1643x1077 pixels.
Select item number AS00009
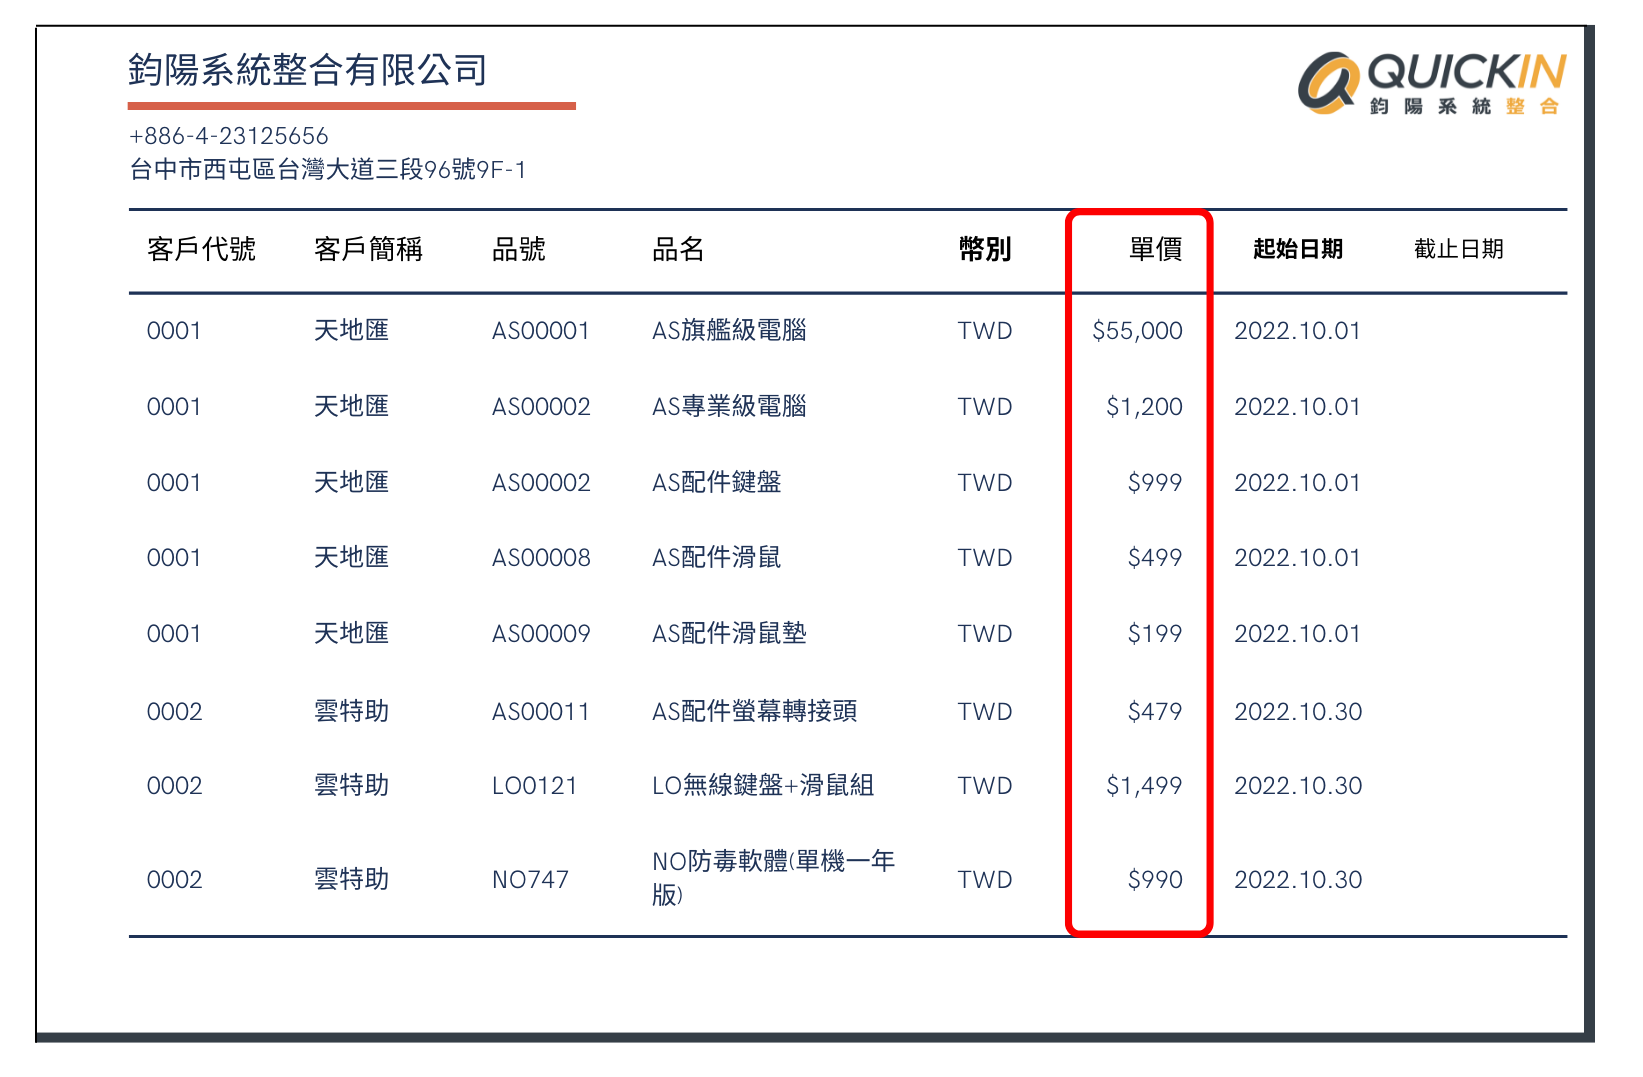pyautogui.click(x=541, y=634)
